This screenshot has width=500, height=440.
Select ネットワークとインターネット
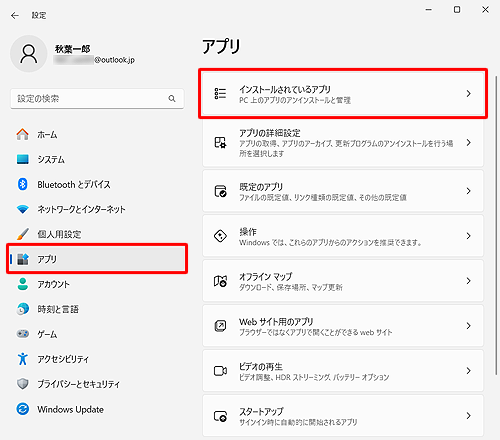(x=97, y=209)
